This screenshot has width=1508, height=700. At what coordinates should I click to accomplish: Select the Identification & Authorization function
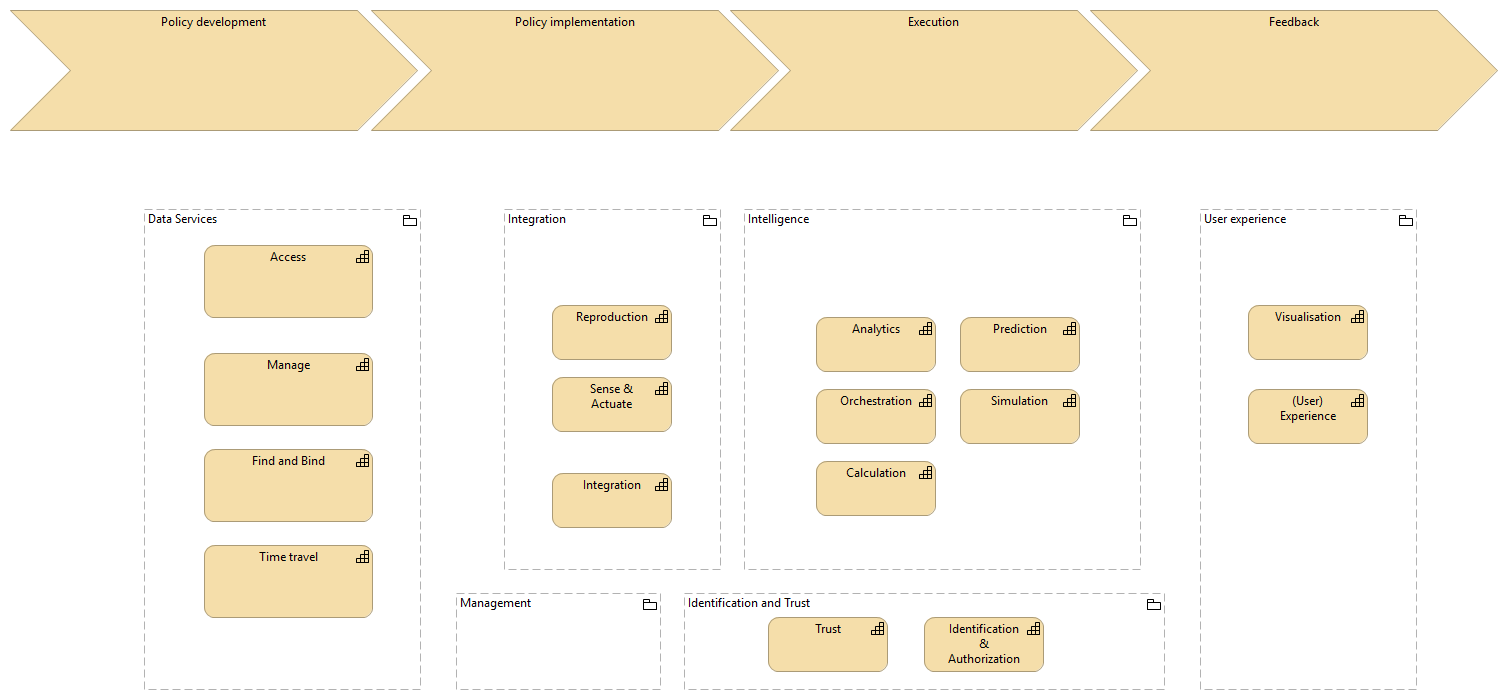click(x=984, y=644)
